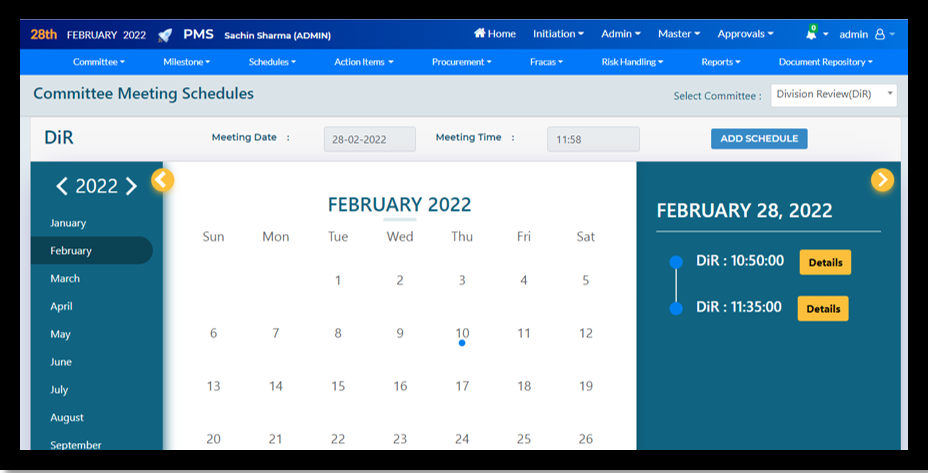The width and height of the screenshot is (928, 473).
Task: View Details for DiR 10:50:00 meeting
Action: pyautogui.click(x=825, y=263)
